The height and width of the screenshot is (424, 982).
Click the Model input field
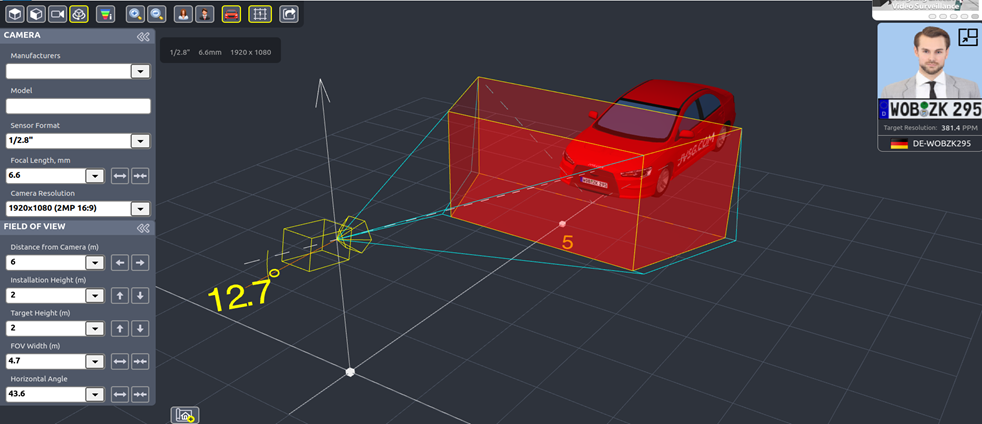78,106
